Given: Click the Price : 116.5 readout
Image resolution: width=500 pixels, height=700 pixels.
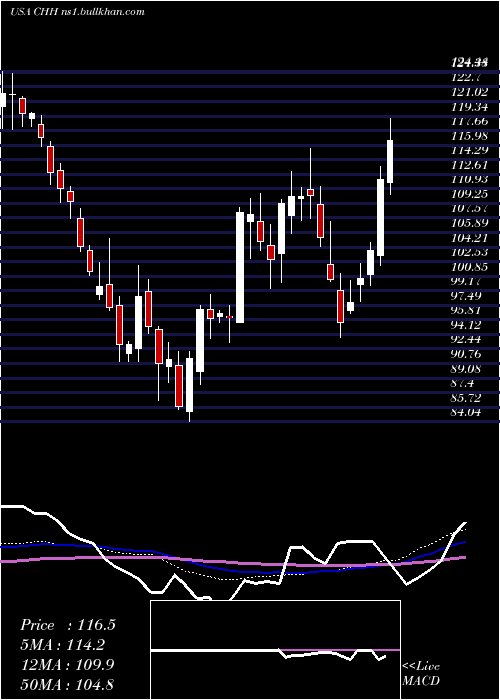Looking at the screenshot, I should pyautogui.click(x=68, y=625).
